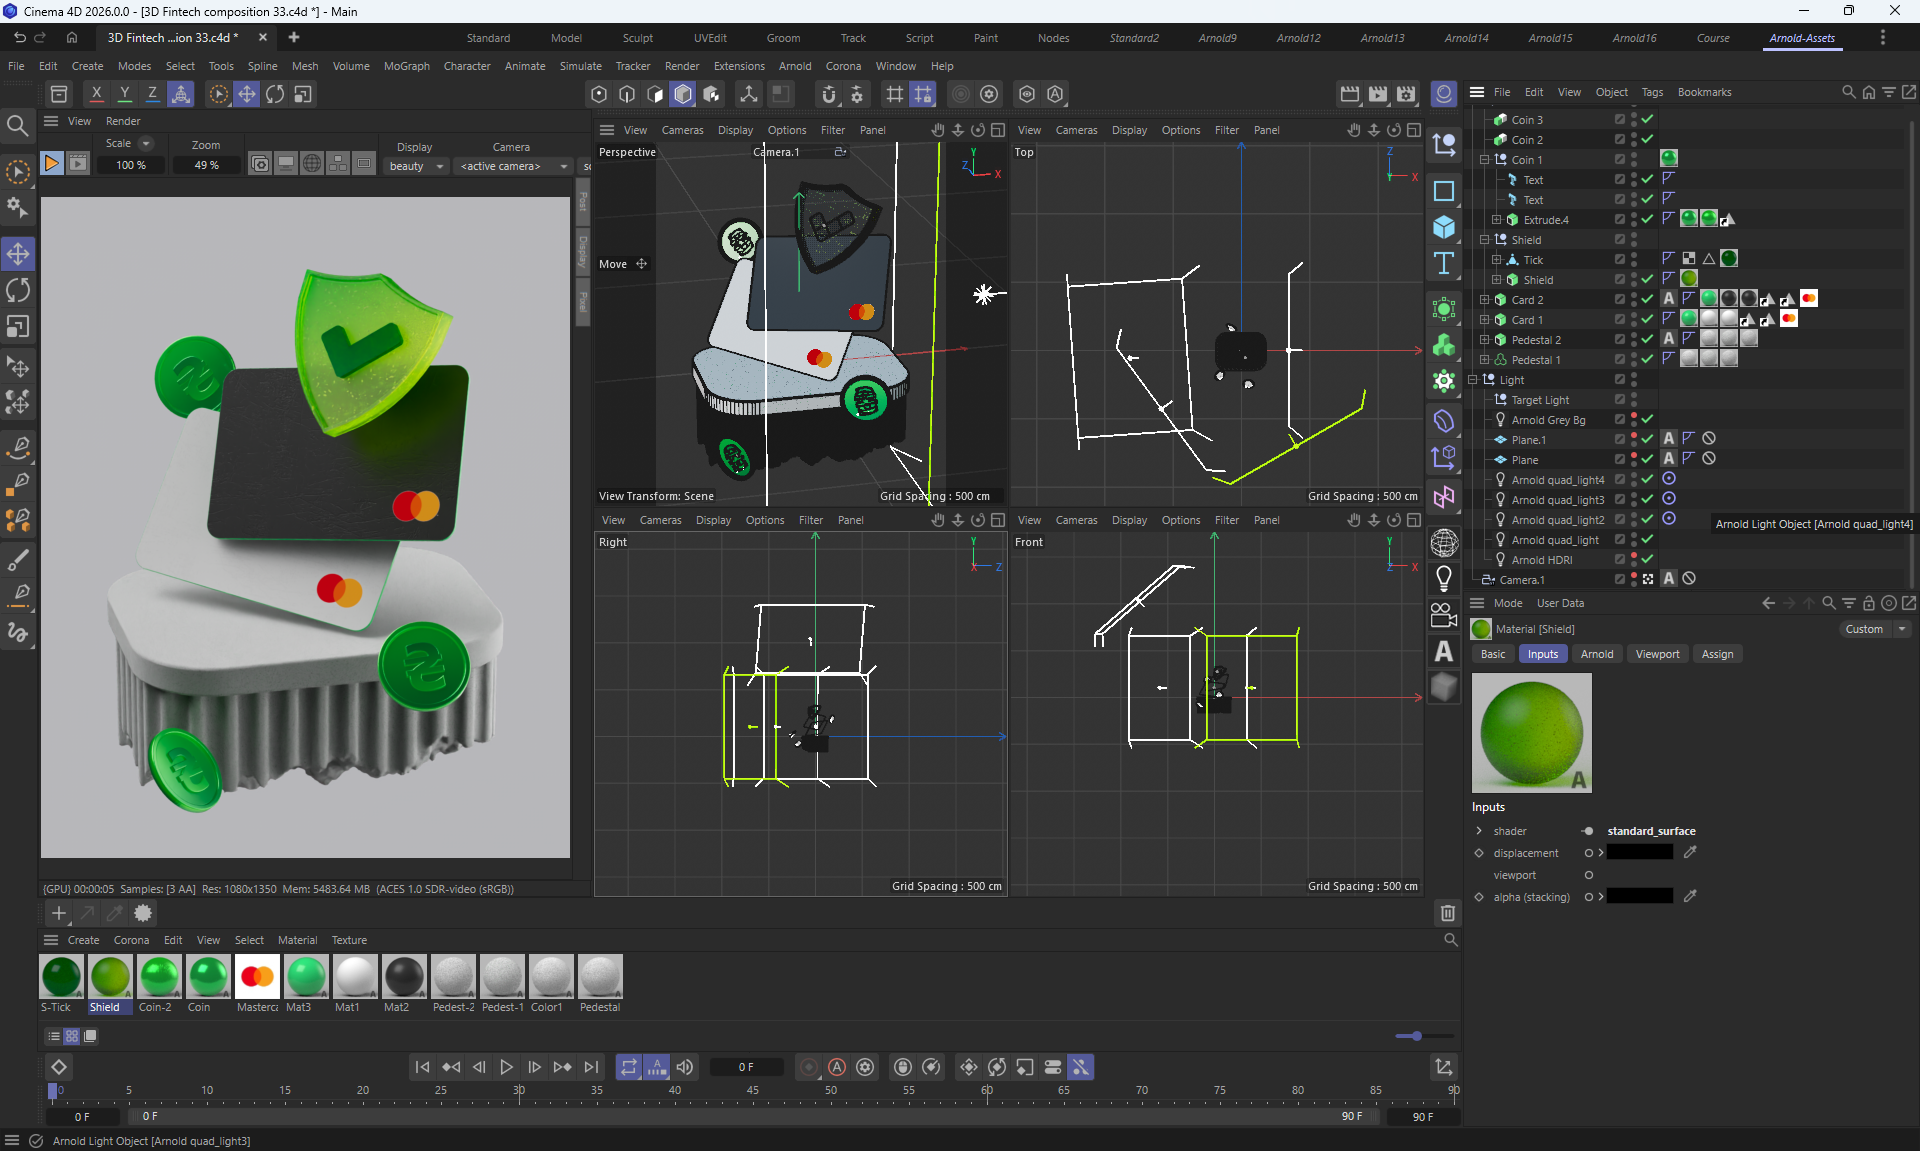Click the Light object icon in palette
Screen dimensions: 1920x1151
[x=1444, y=578]
